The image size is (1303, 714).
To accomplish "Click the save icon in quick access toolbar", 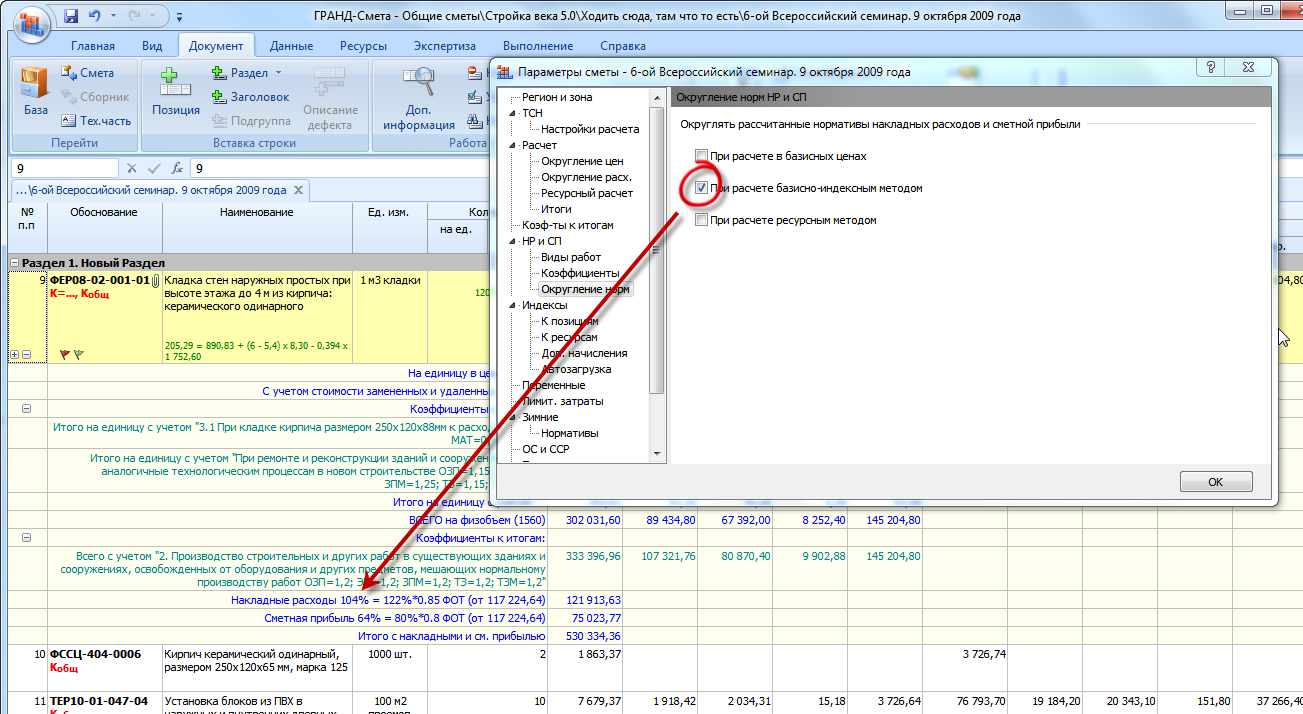I will 71,17.
